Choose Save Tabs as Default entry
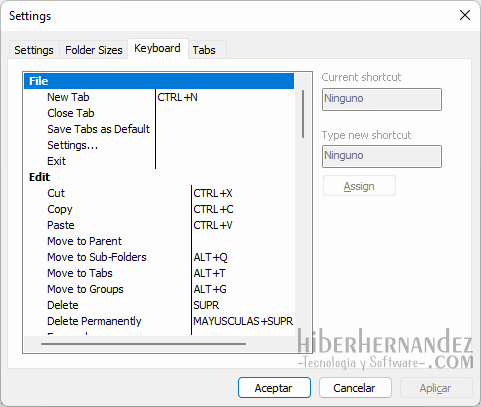 point(98,129)
